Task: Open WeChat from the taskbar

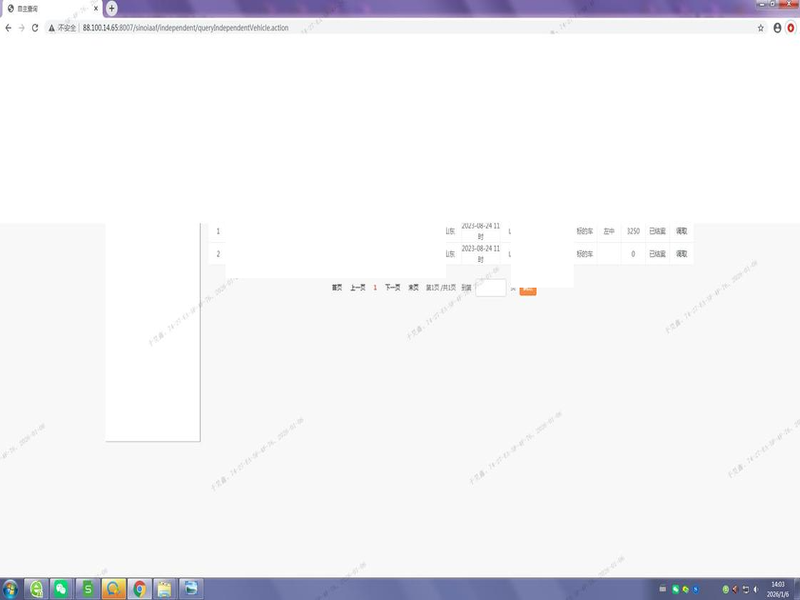Action: (62, 588)
